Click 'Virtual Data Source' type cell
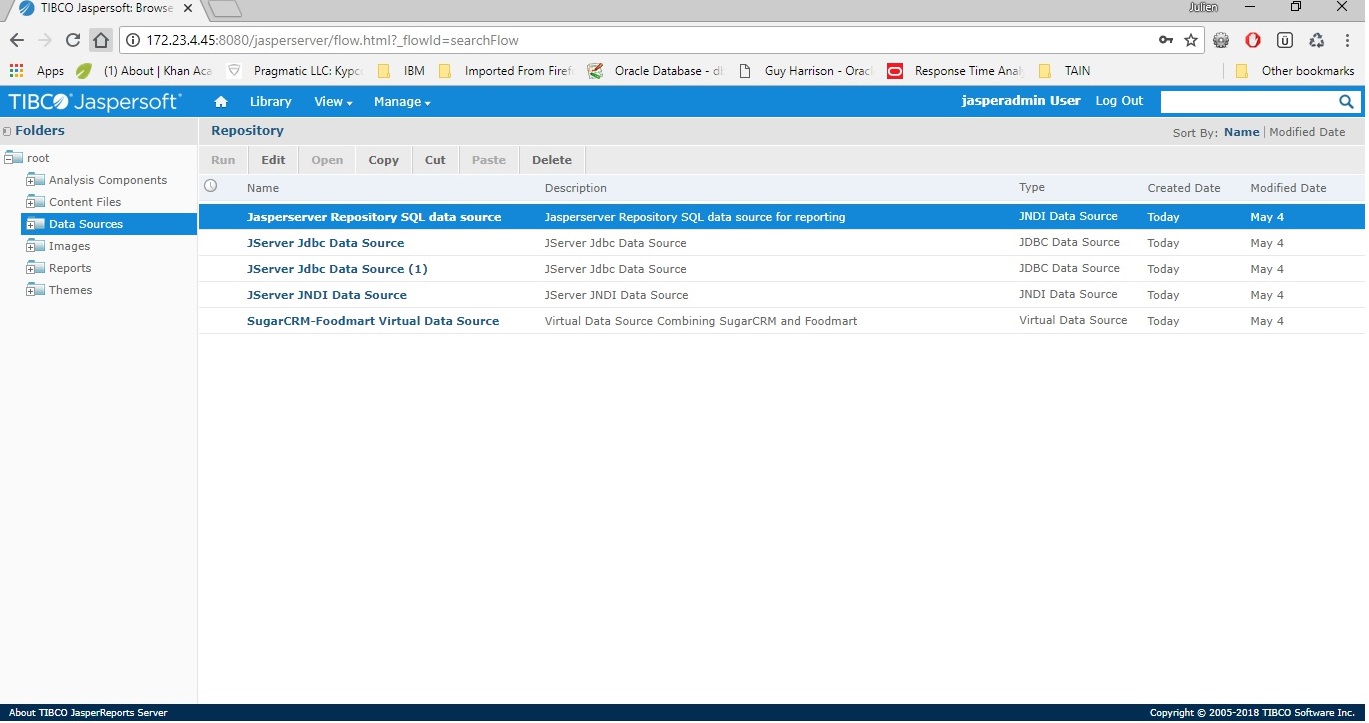Image resolution: width=1369 pixels, height=723 pixels. point(1073,320)
